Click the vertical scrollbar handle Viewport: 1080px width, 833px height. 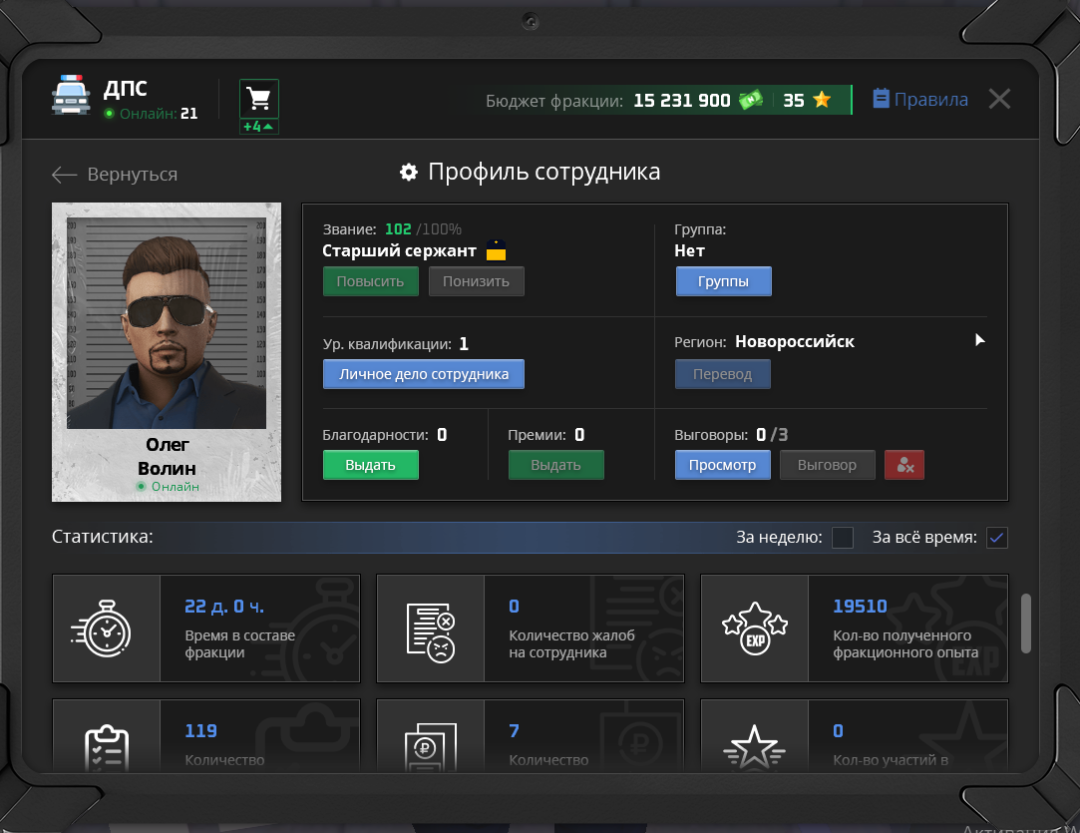pos(1025,623)
